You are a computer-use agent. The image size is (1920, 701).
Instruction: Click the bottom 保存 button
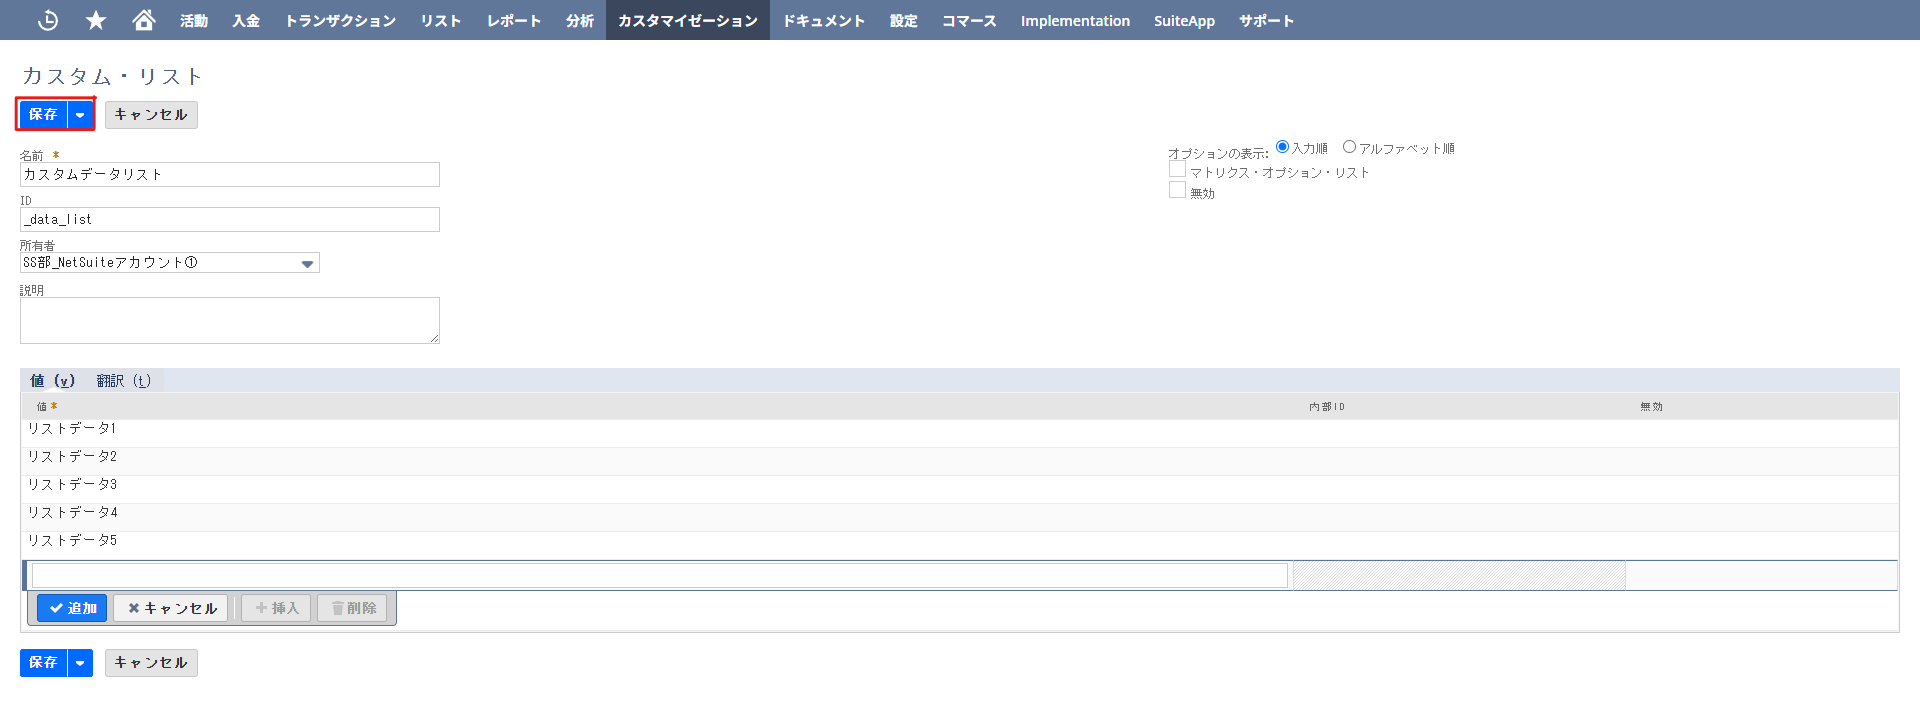pyautogui.click(x=43, y=663)
